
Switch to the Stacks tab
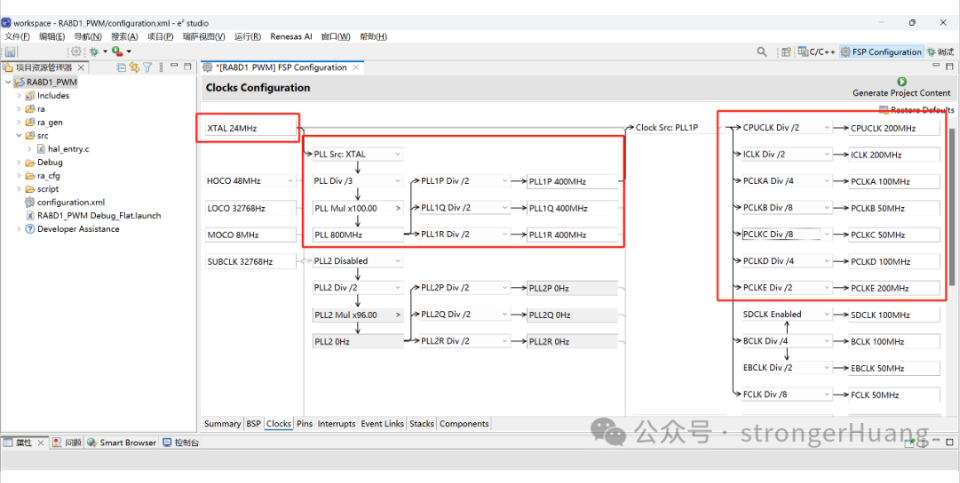point(421,424)
